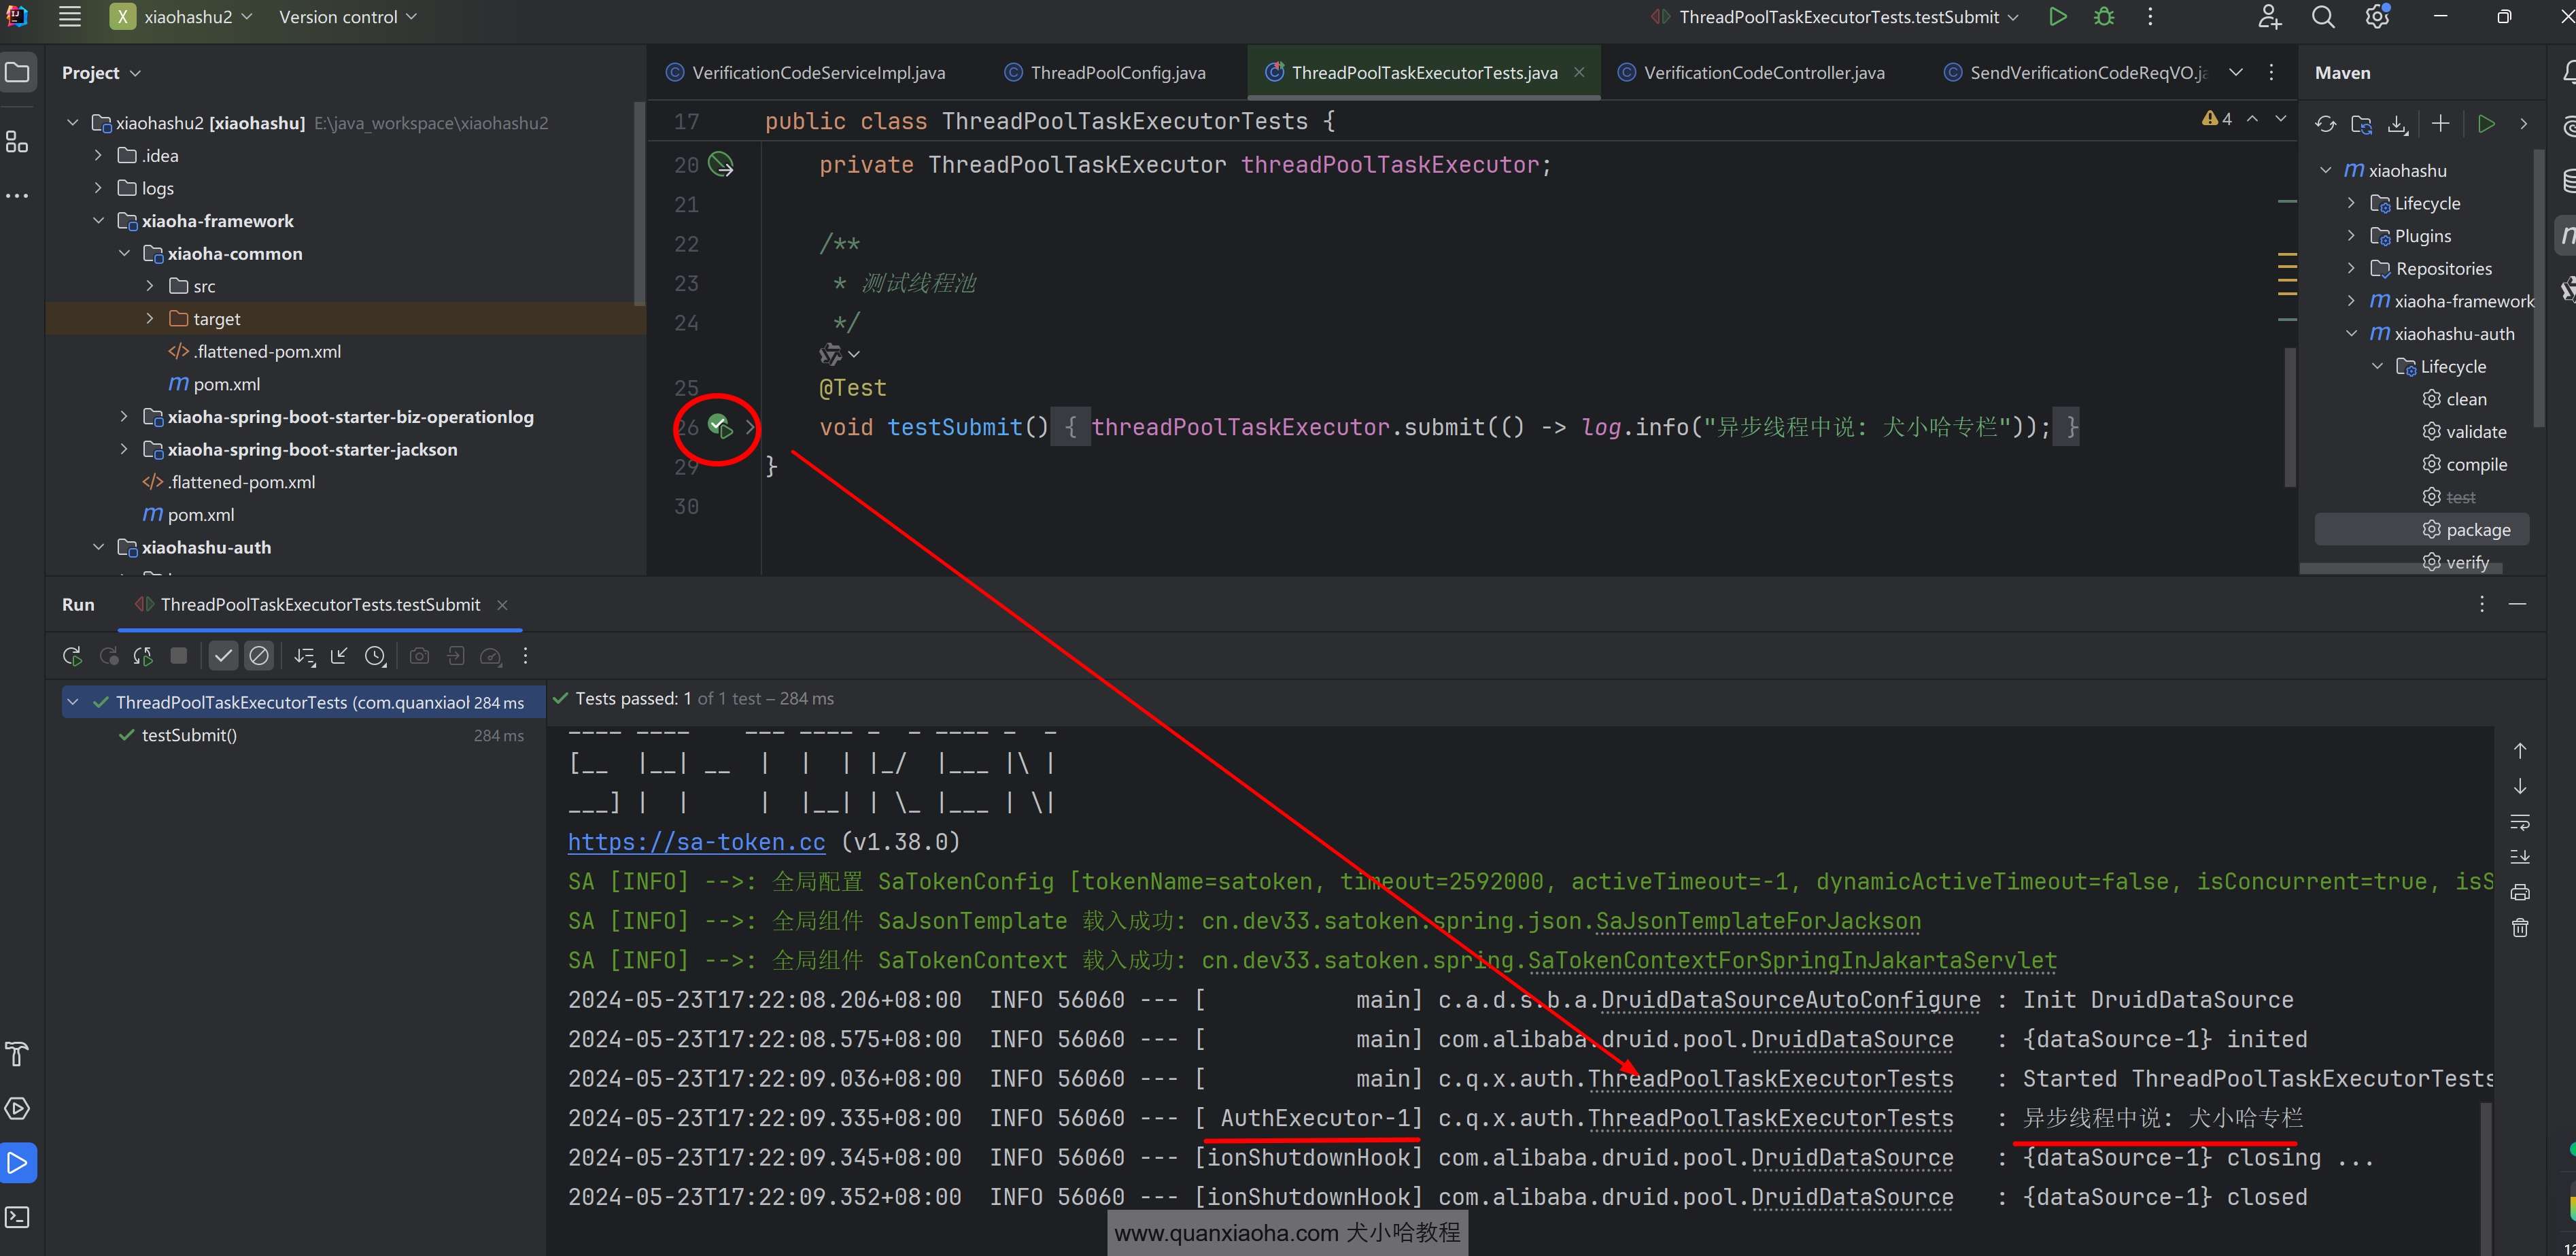This screenshot has height=1256, width=2576.
Task: Click the Debug bug icon in top toolbar
Action: pyautogui.click(x=2104, y=17)
